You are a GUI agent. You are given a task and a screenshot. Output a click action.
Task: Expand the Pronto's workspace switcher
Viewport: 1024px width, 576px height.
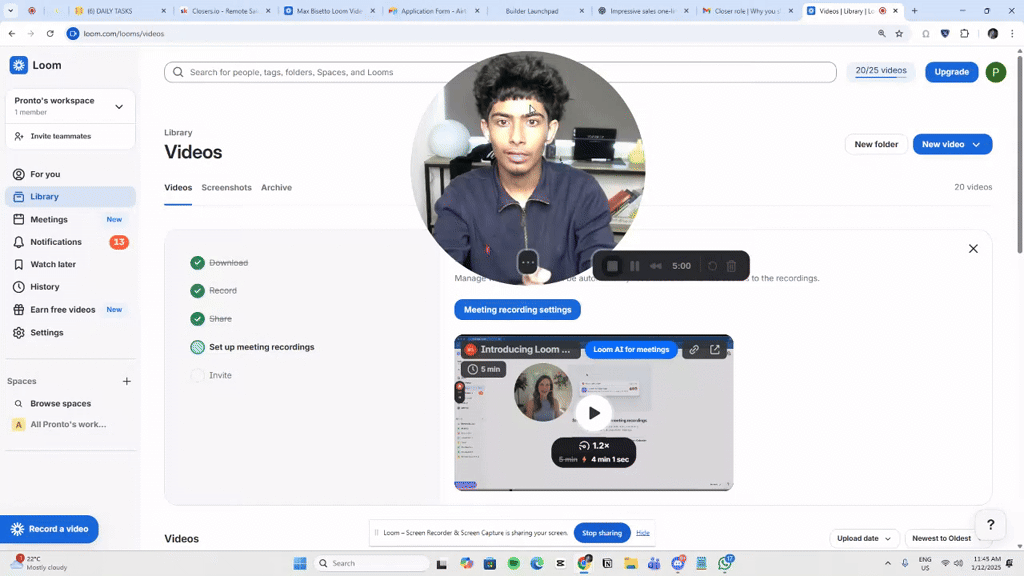(x=70, y=106)
